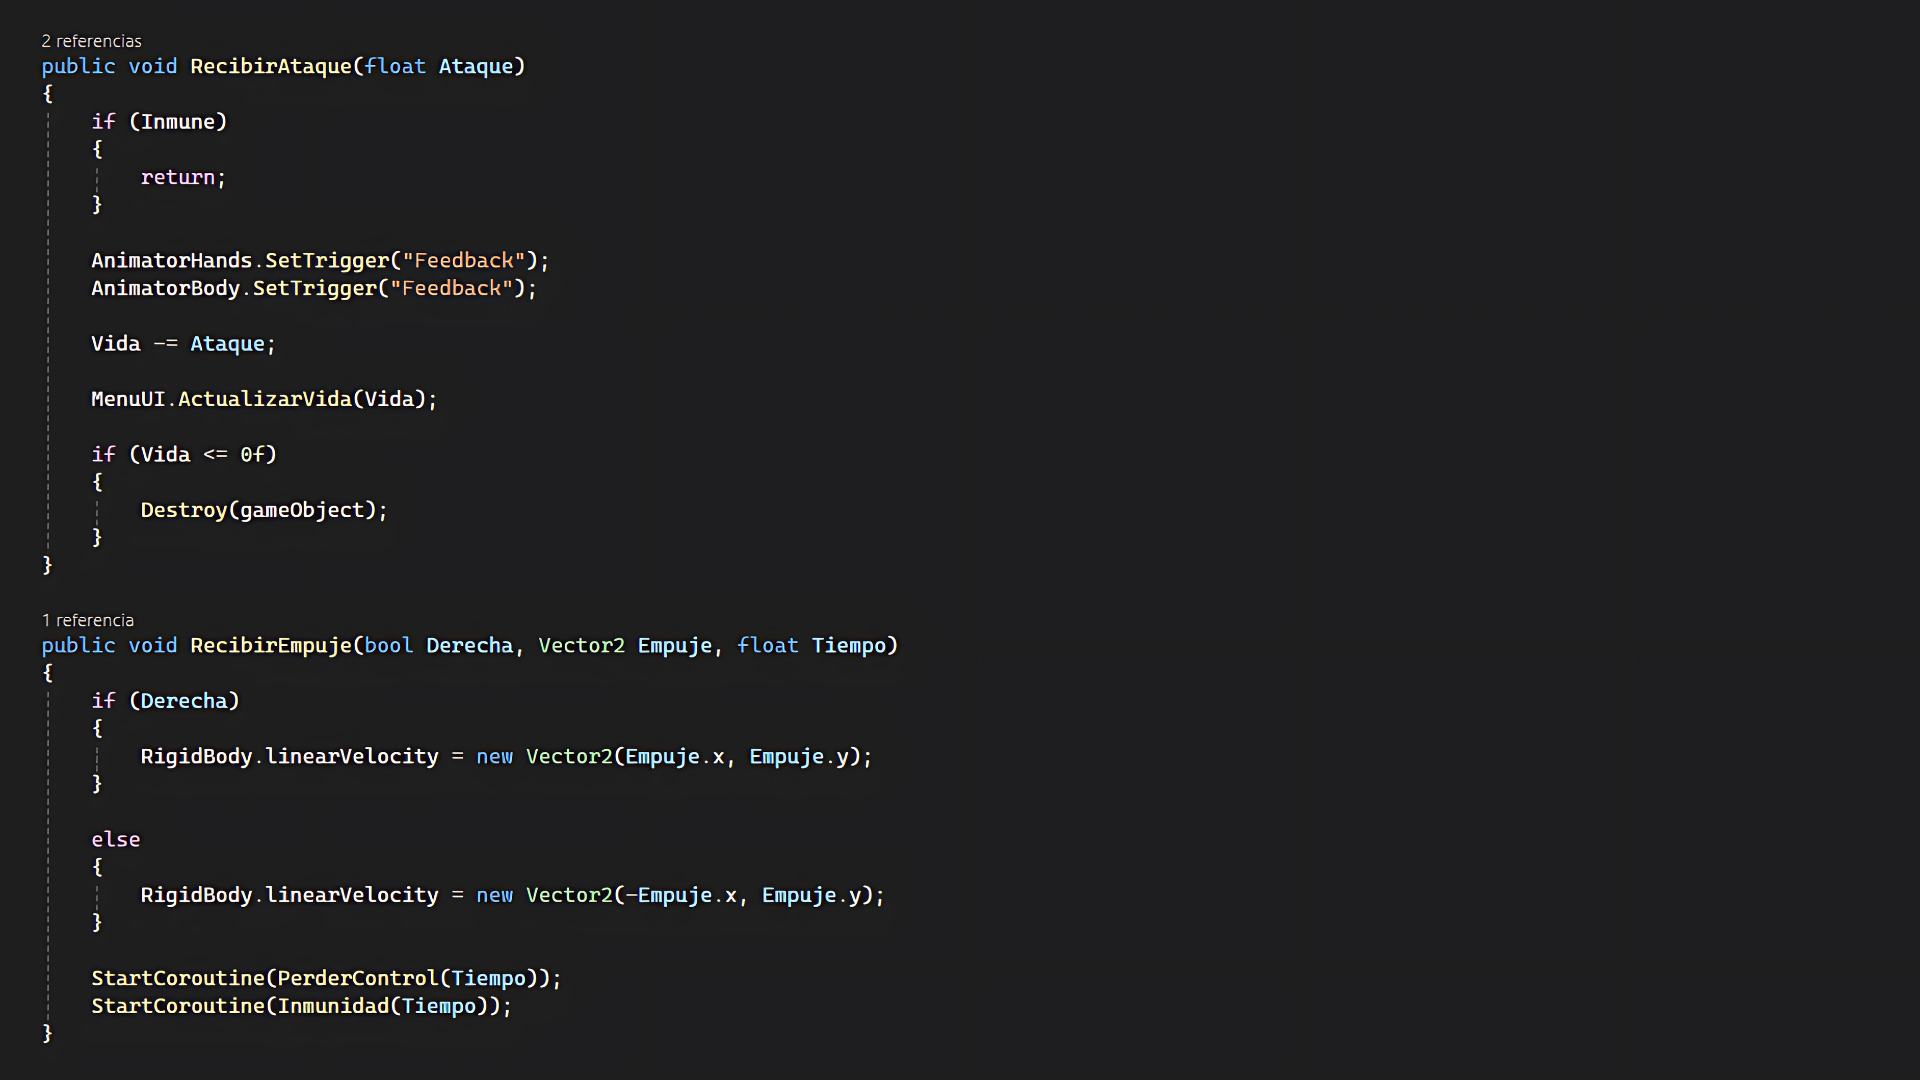Click the Inmunidad coroutine call
This screenshot has width=1920, height=1080.
pos(332,1006)
